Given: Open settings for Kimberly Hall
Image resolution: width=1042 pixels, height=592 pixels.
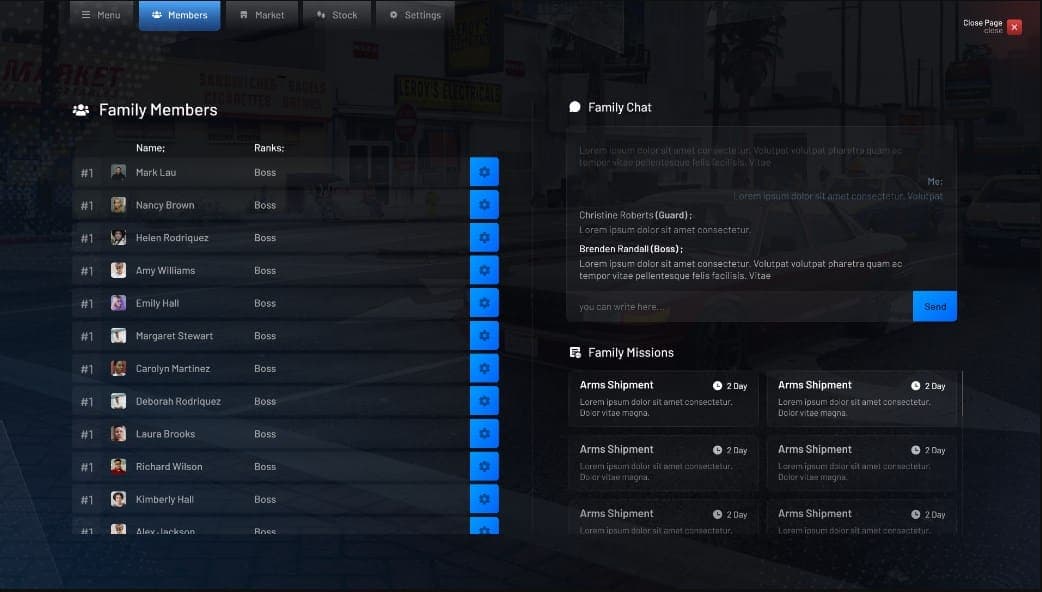Looking at the screenshot, I should pos(484,498).
